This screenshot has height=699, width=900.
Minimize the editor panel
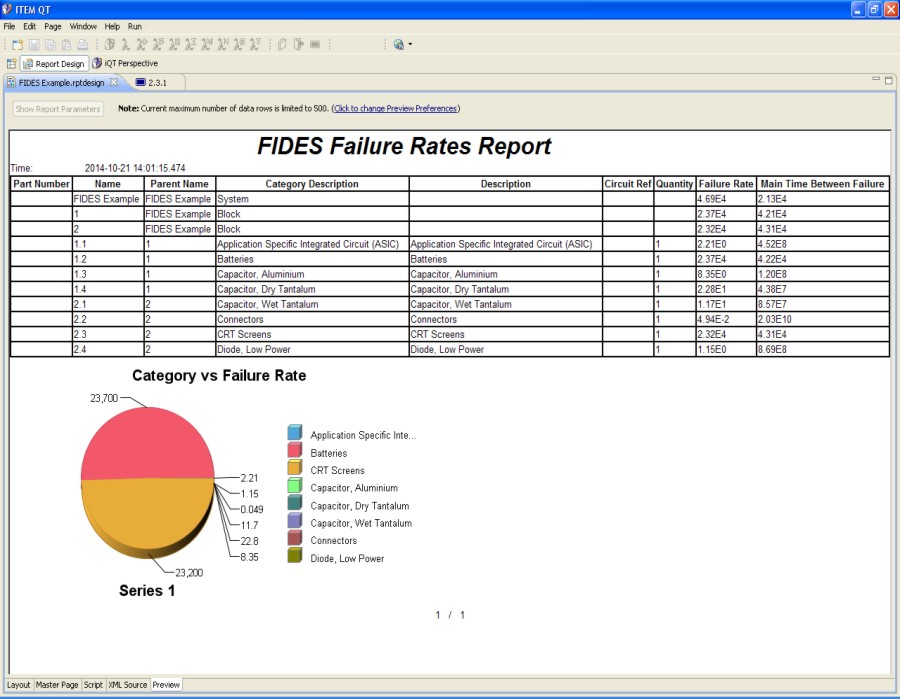(x=876, y=80)
